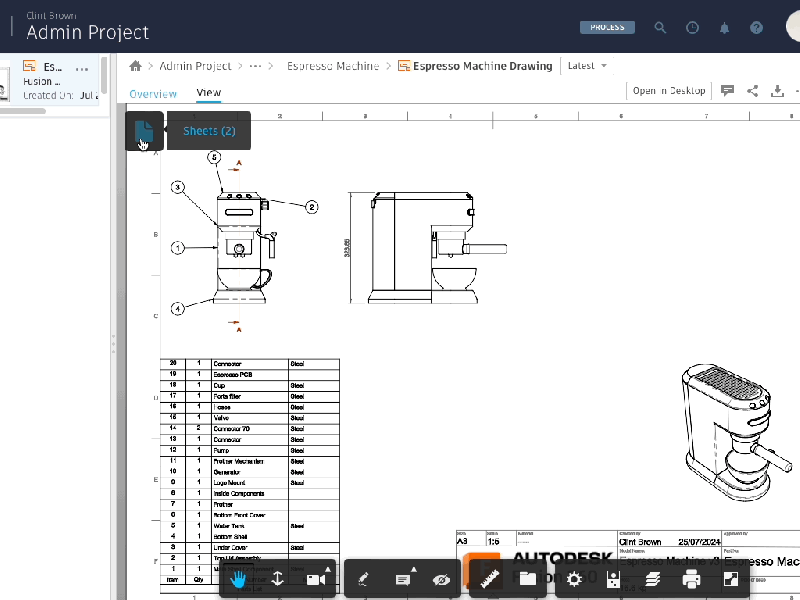Open the Layers panel icon
The image size is (800, 600).
tap(652, 578)
